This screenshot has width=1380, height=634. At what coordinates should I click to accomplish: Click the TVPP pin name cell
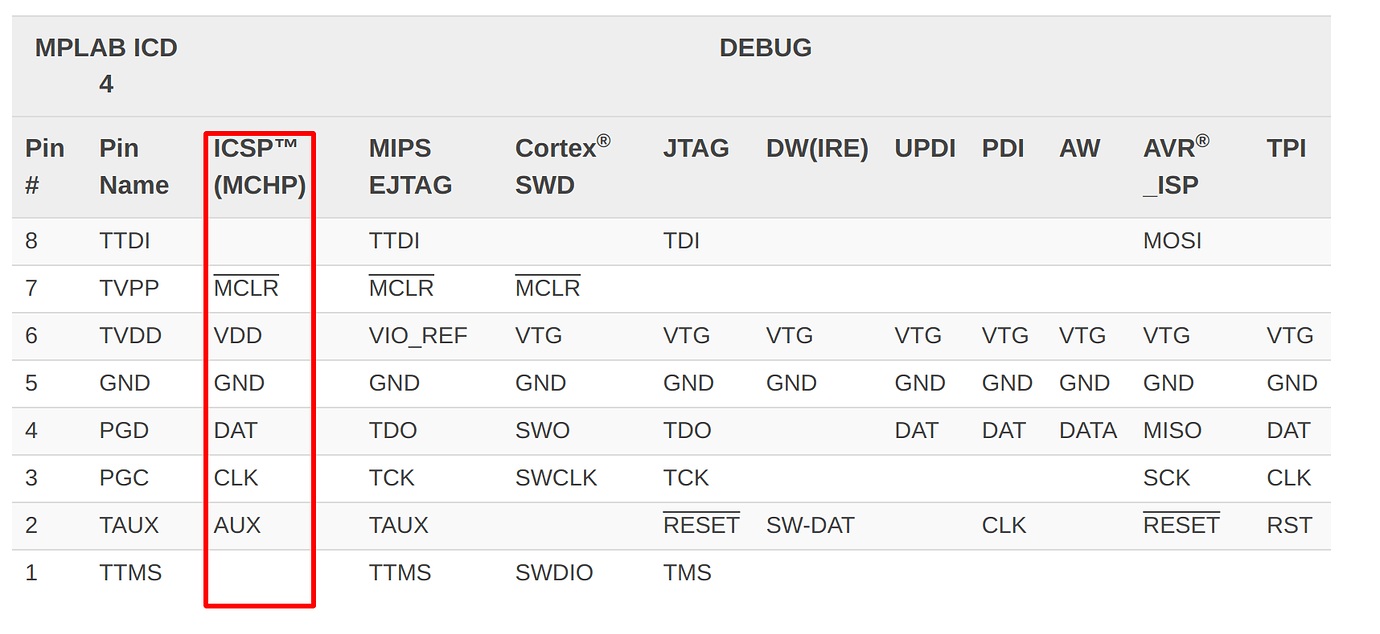(x=130, y=289)
